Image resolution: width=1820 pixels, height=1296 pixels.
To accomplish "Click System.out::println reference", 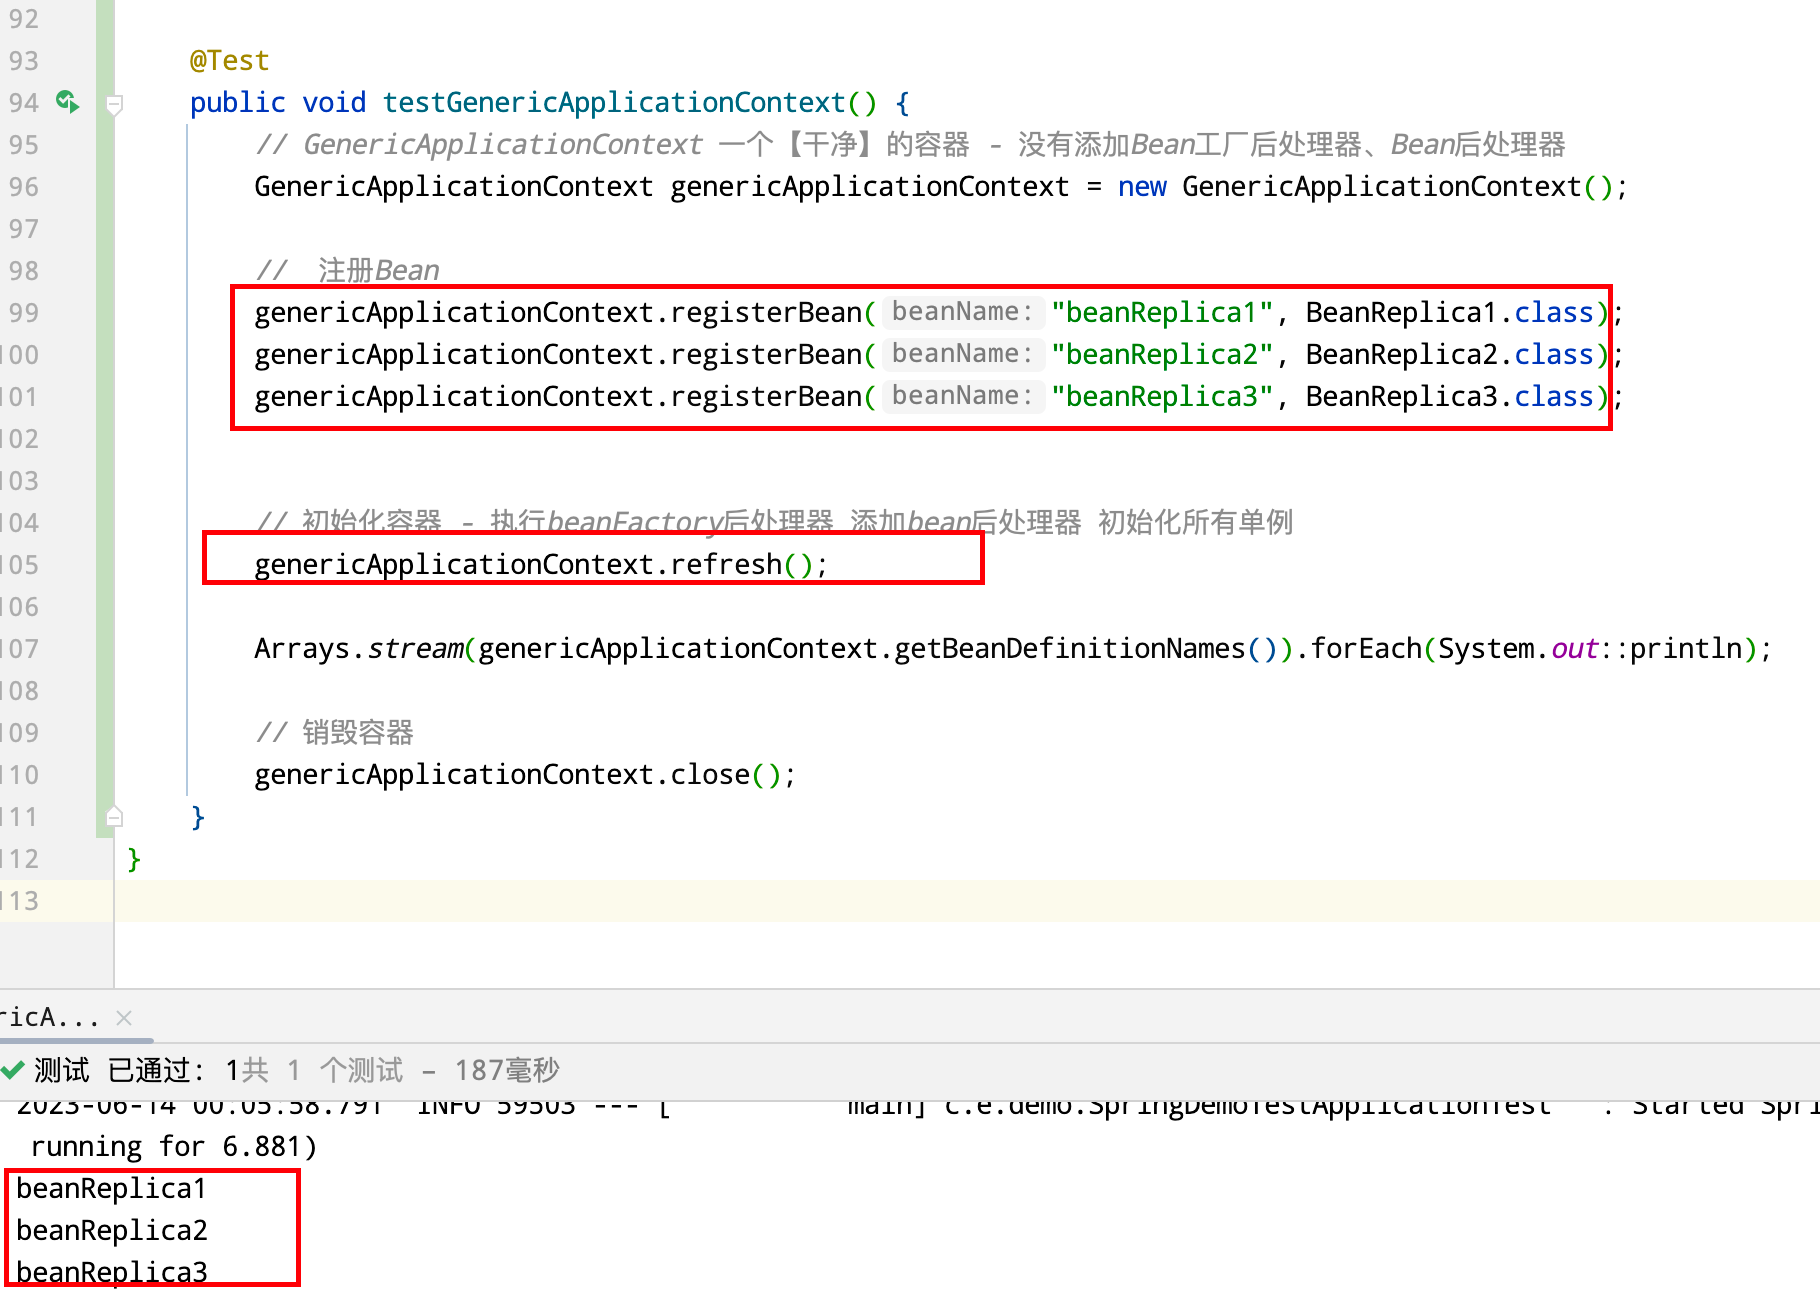I will (x=1590, y=649).
